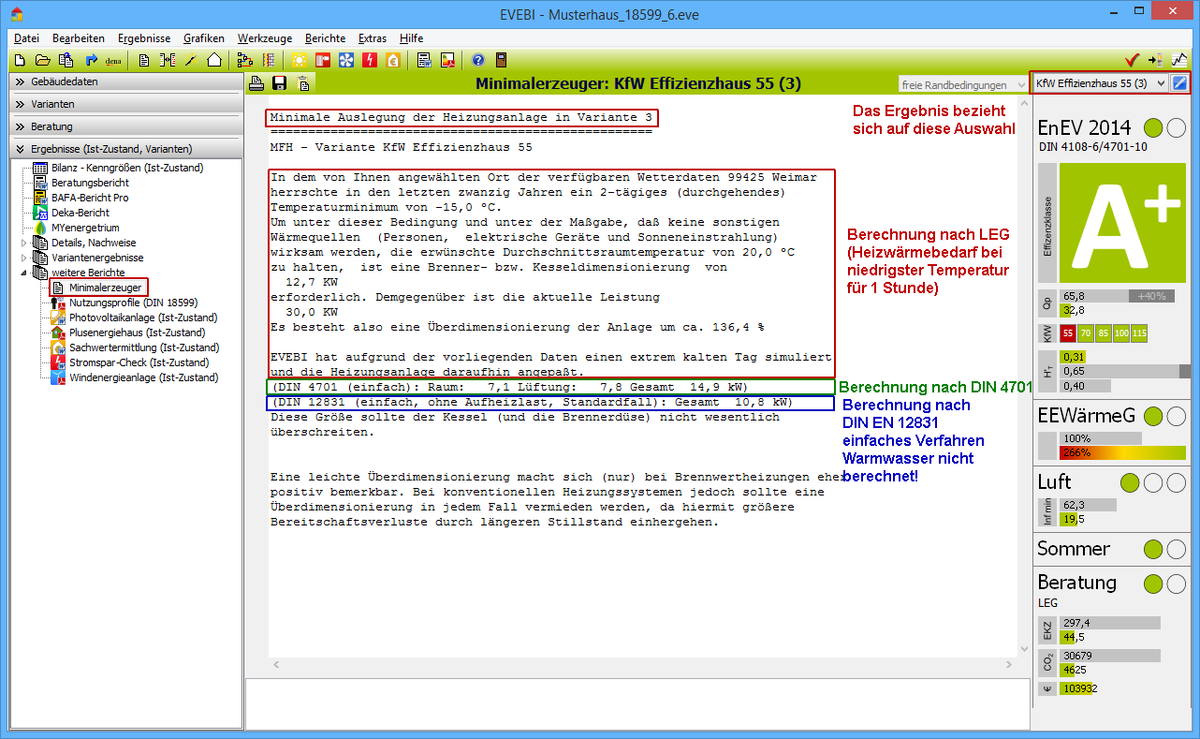Collapse the weitere Berichte tree node
This screenshot has width=1200, height=739.
24,273
